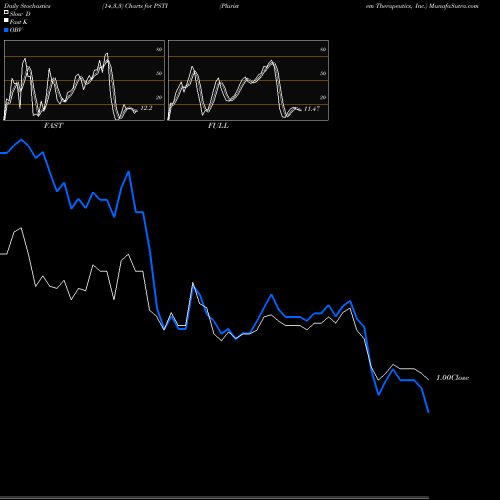This screenshot has height=500, width=500.
Task: Click the FULL chart label
Action: pos(218,126)
